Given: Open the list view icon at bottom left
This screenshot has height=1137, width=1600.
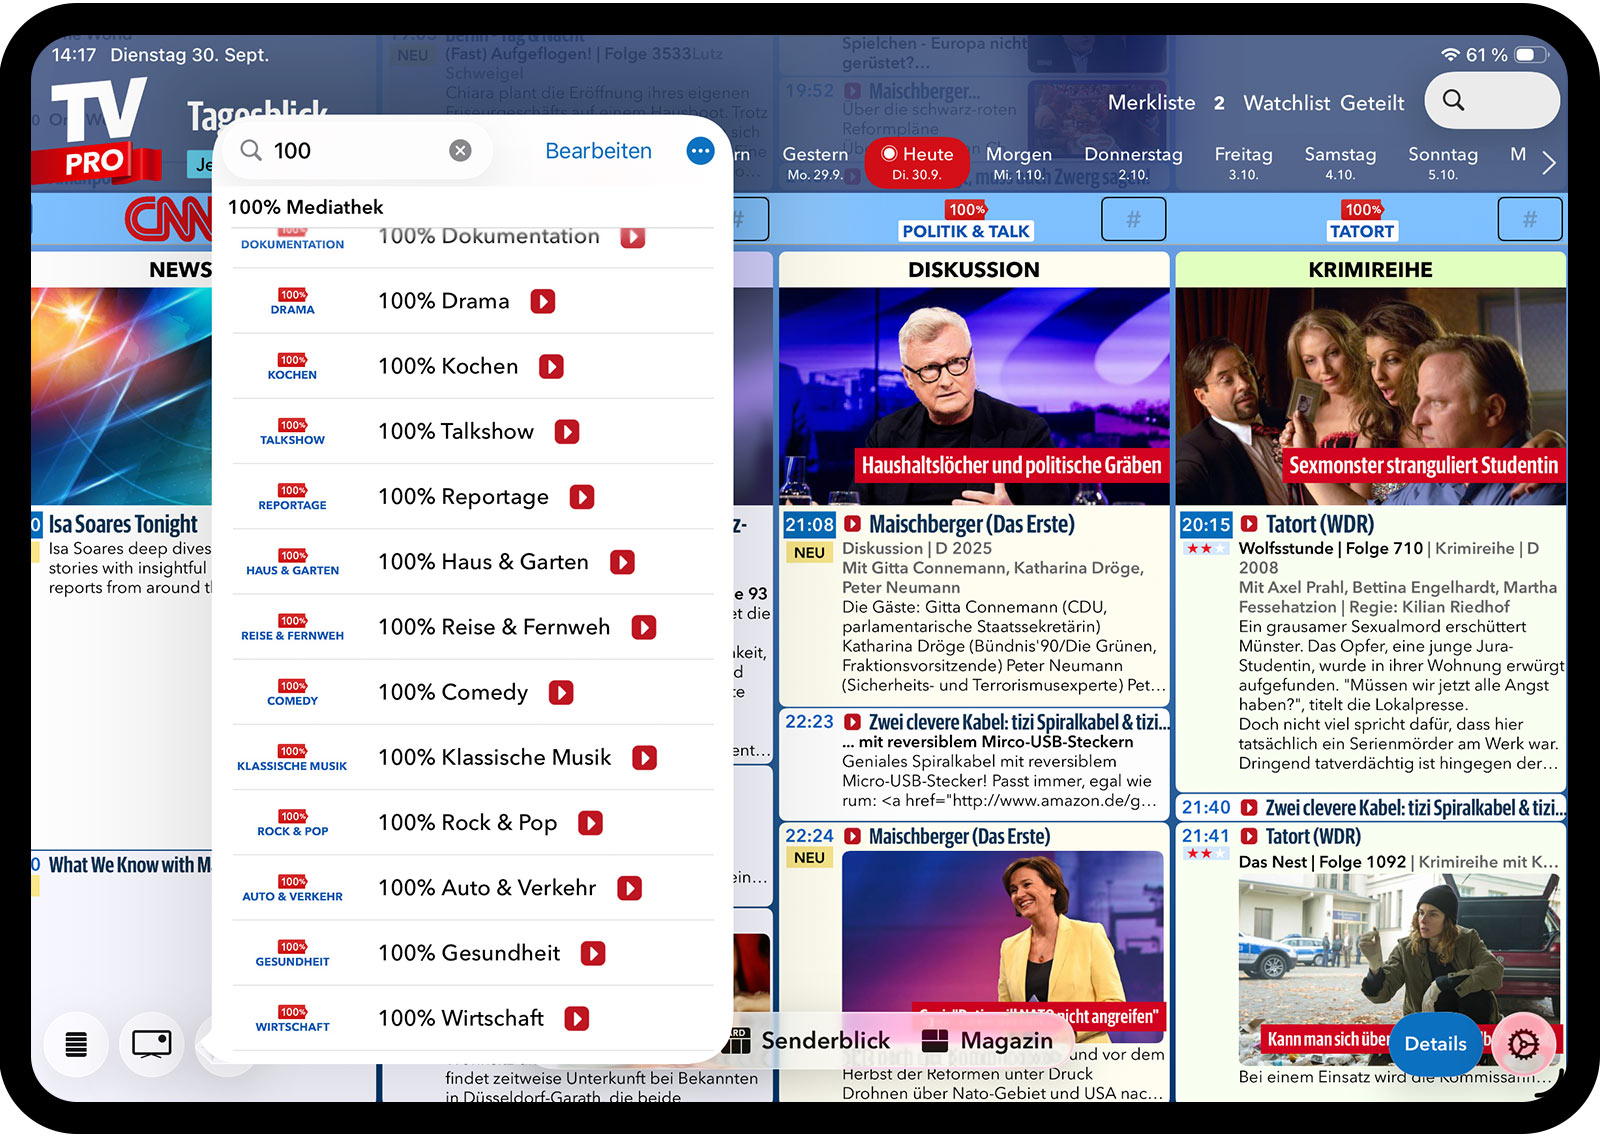Looking at the screenshot, I should [x=76, y=1044].
